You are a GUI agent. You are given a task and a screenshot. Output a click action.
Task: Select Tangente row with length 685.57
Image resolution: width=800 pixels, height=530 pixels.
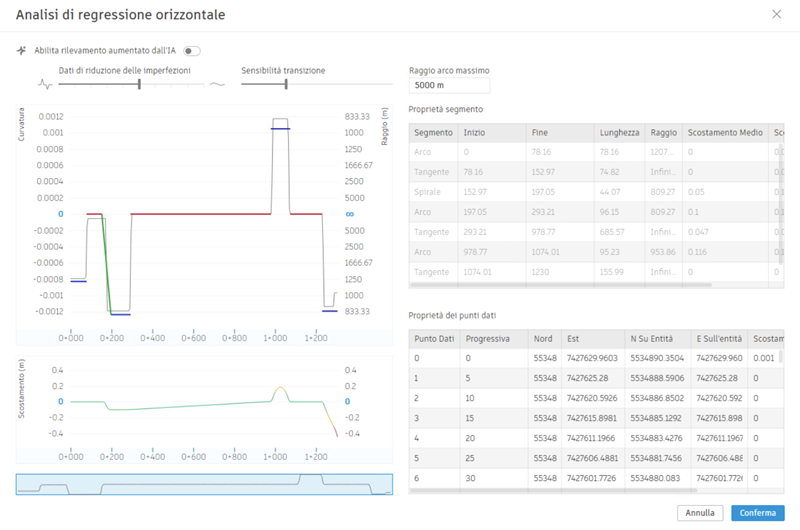[x=596, y=232]
